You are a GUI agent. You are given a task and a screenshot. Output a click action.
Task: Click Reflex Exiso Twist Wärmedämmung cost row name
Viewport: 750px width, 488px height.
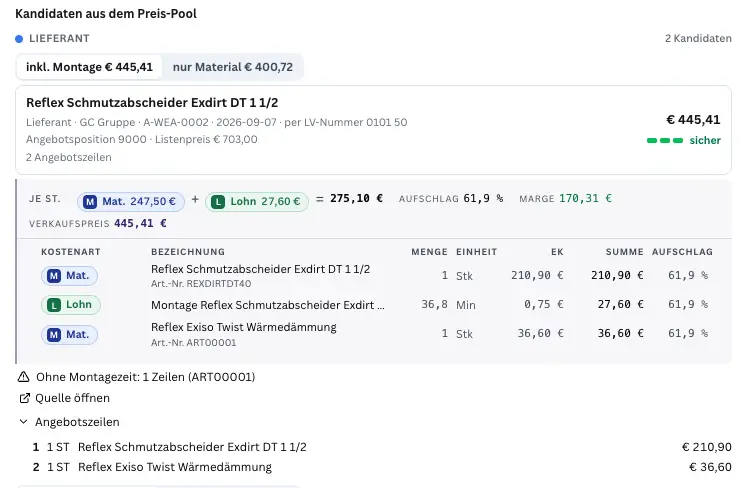click(244, 327)
